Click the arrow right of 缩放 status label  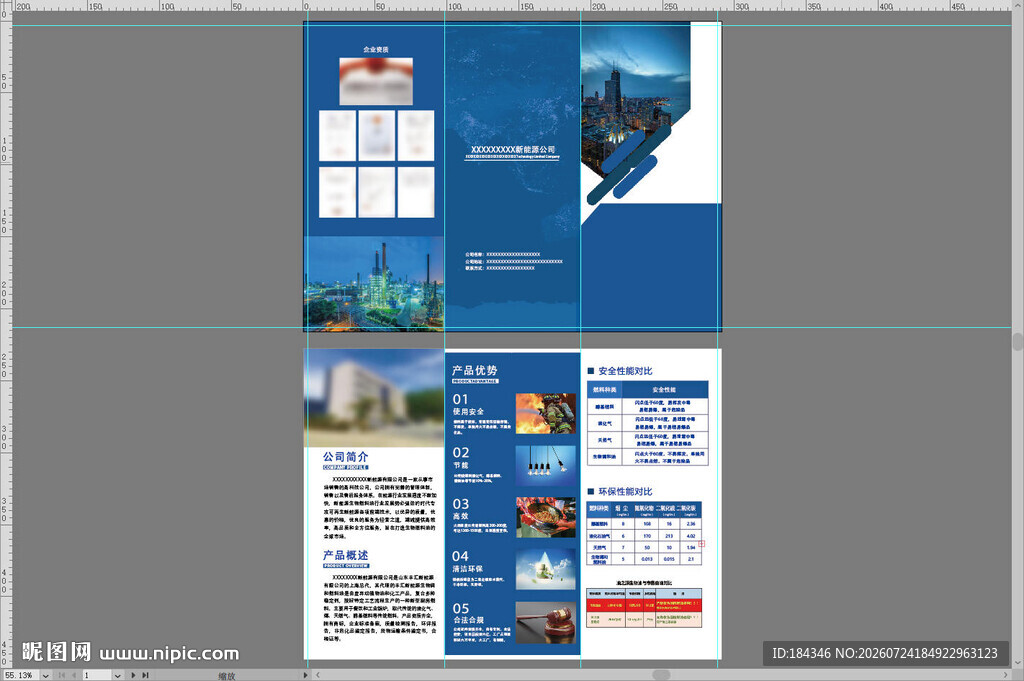point(305,675)
